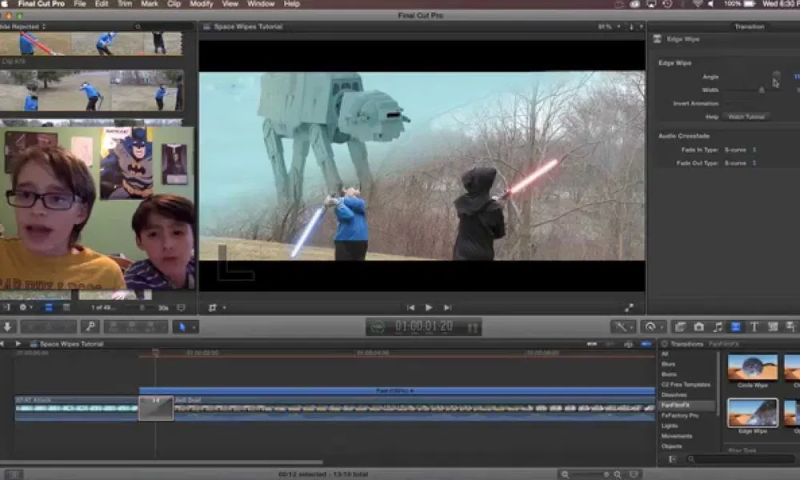Select the FxFactory Pro category
800x480 pixels.
pos(680,416)
